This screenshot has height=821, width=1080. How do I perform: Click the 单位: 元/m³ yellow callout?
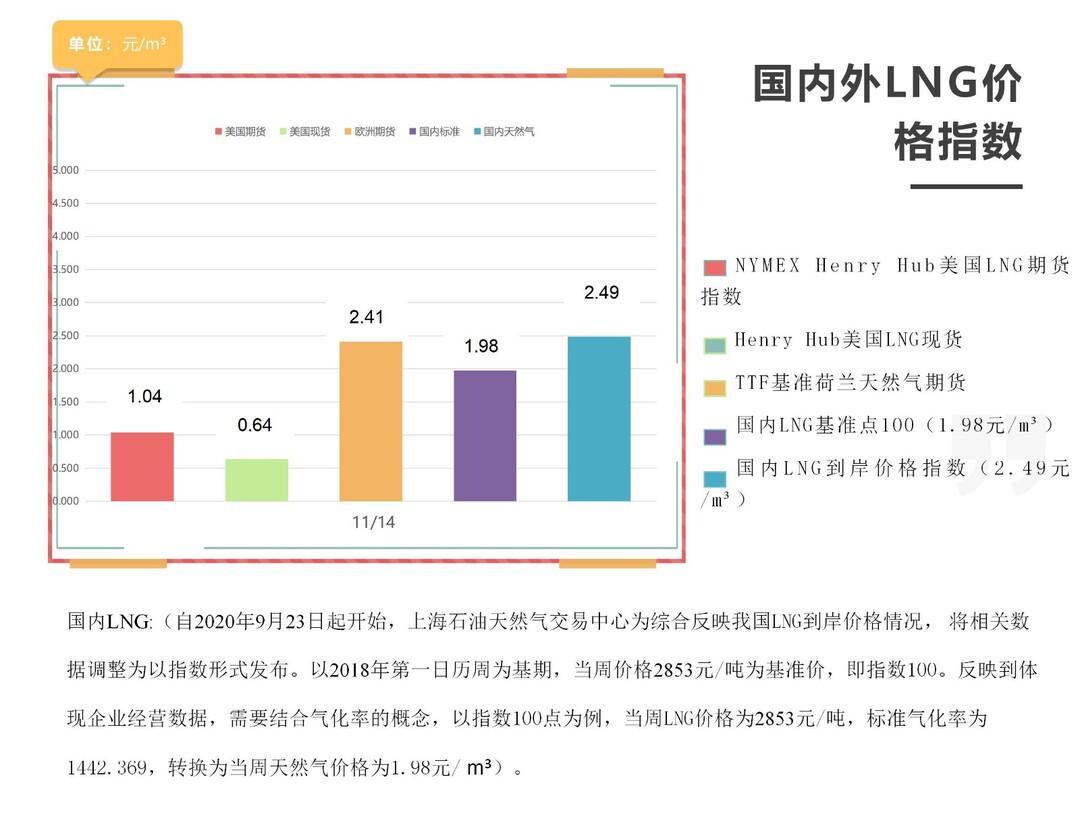pos(117,45)
